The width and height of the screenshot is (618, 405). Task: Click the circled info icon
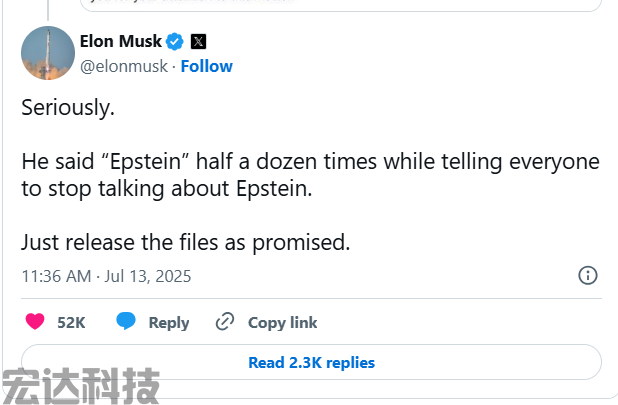[x=588, y=275]
